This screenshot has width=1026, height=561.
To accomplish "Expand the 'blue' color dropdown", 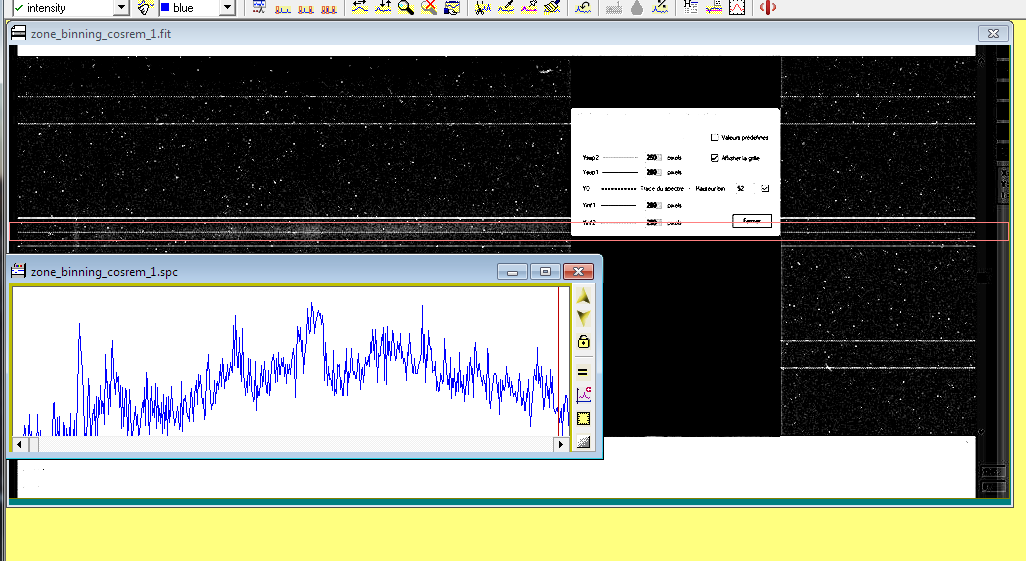I will 227,8.
